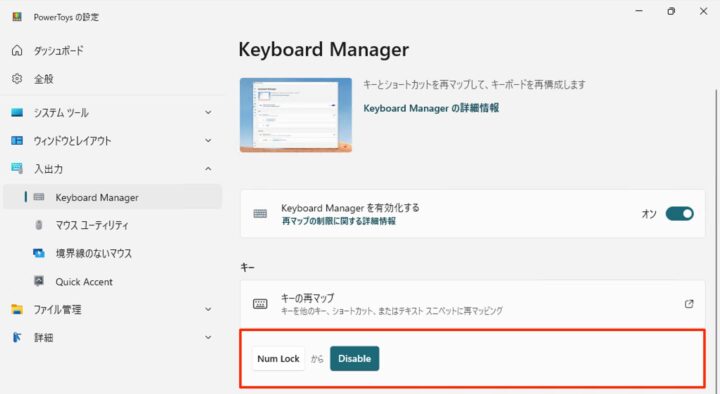Open the Quick Accent icon
720x394 pixels.
[39, 281]
